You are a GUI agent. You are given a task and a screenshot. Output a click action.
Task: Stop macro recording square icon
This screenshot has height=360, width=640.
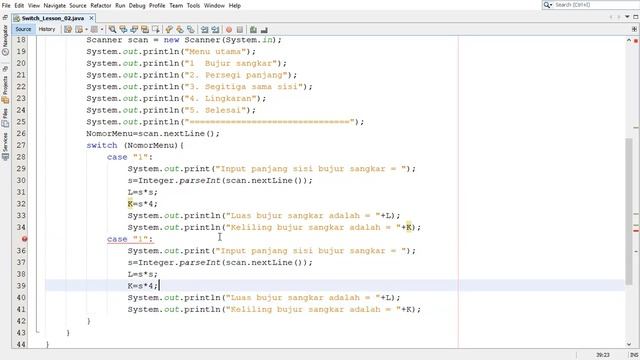point(240,29)
